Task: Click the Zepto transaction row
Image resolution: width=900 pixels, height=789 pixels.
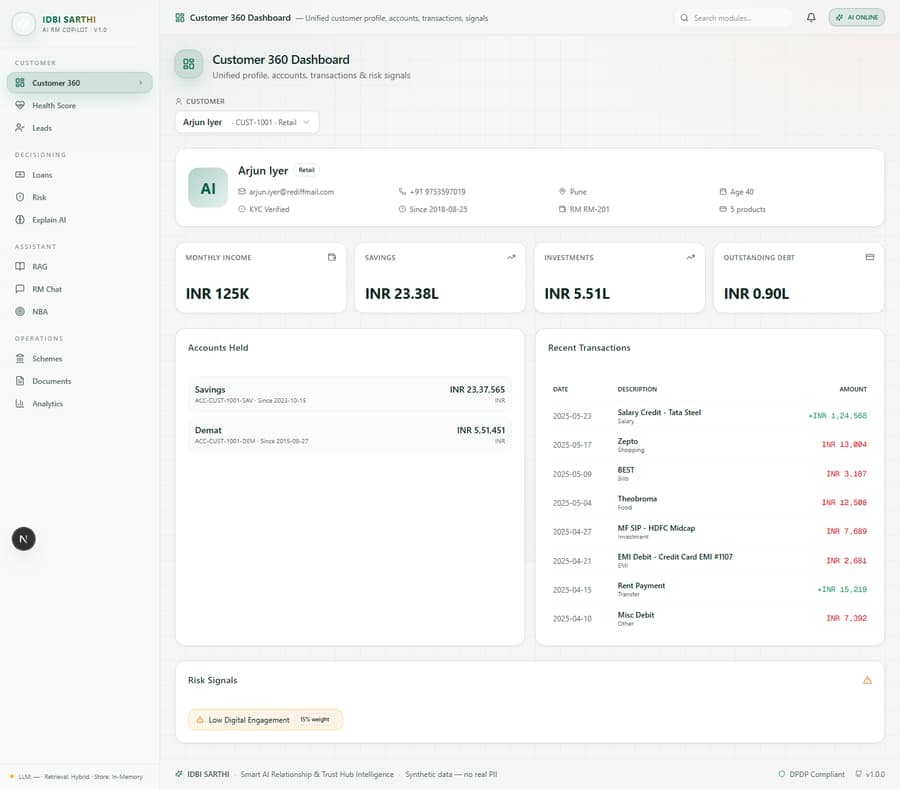Action: 709,445
